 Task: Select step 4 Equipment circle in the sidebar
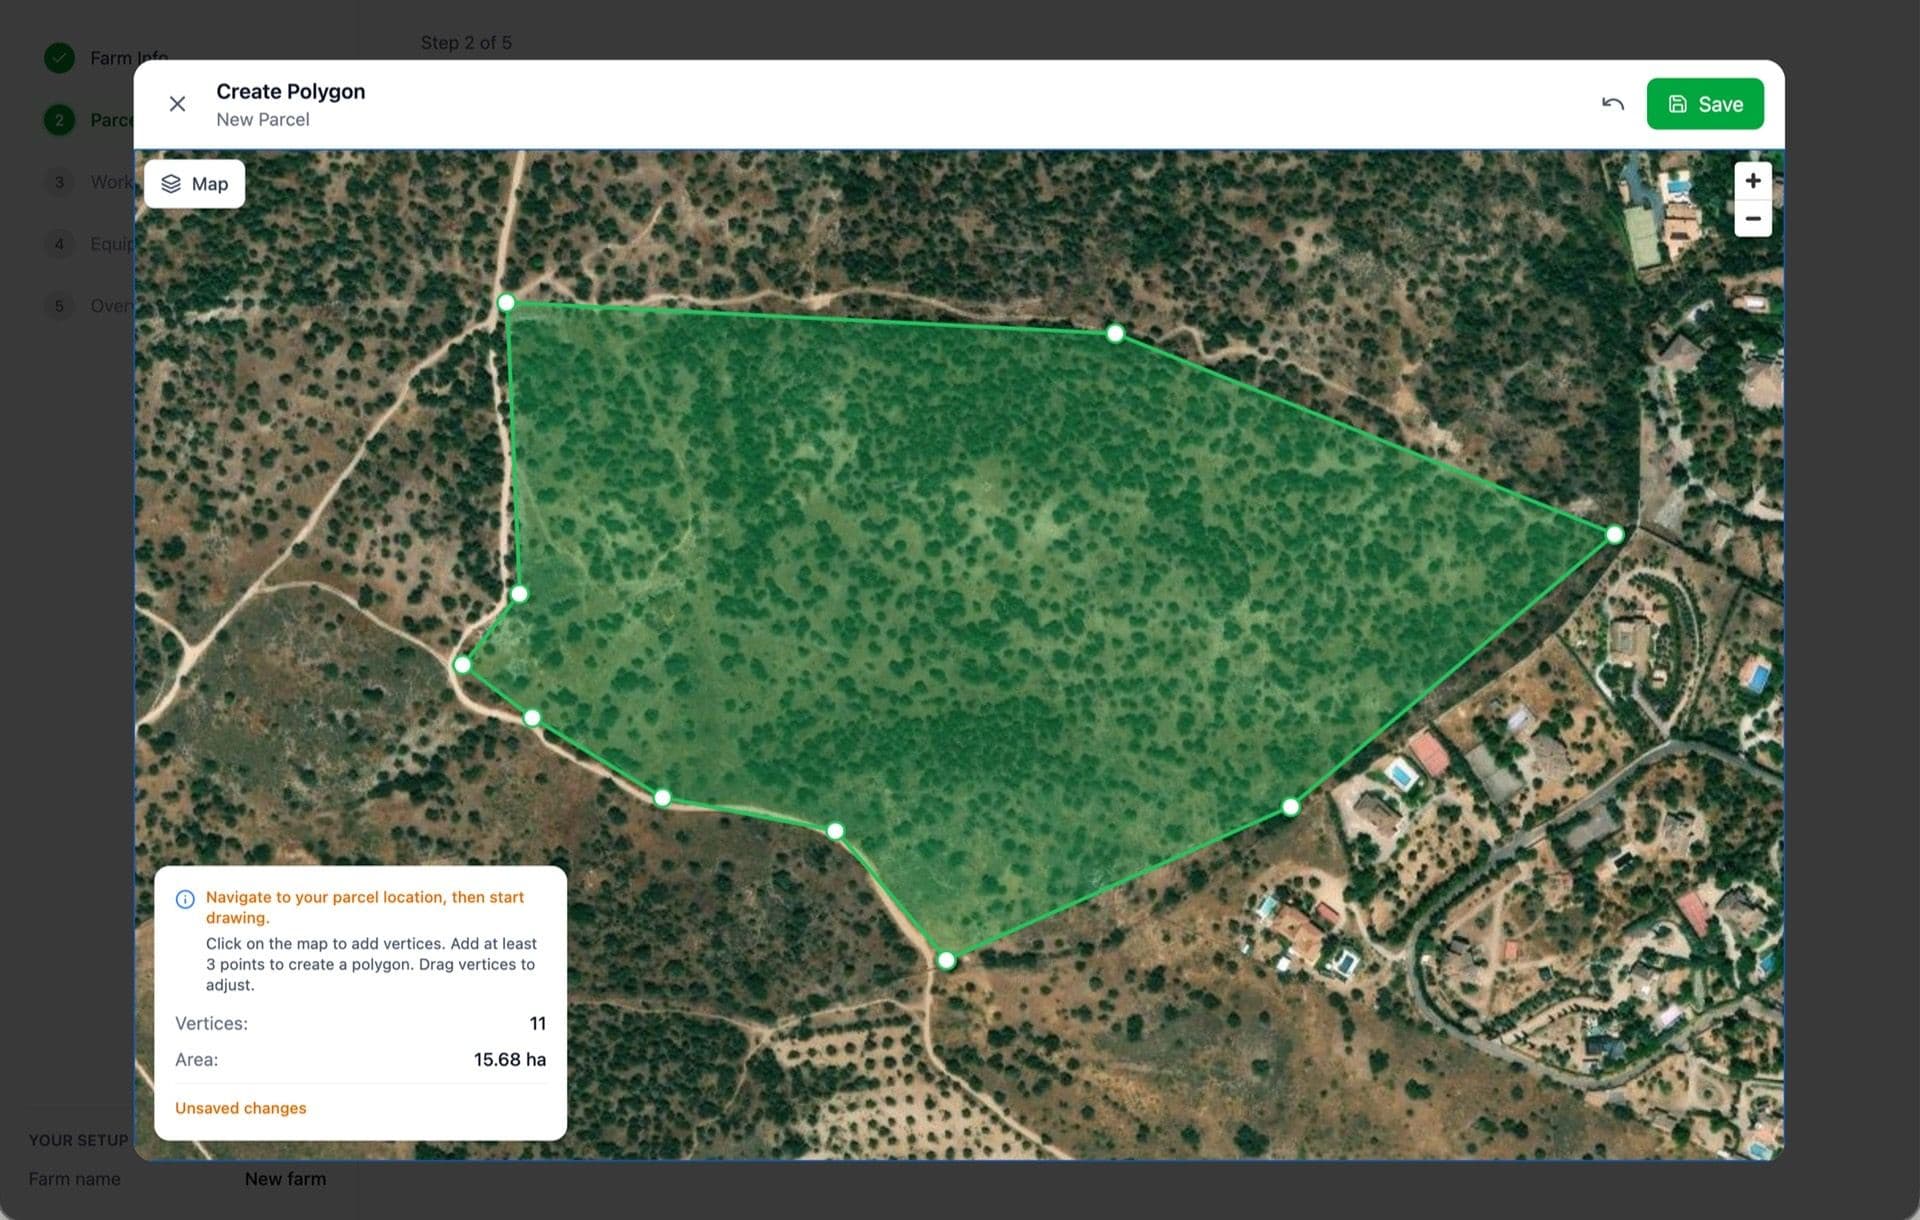point(59,243)
